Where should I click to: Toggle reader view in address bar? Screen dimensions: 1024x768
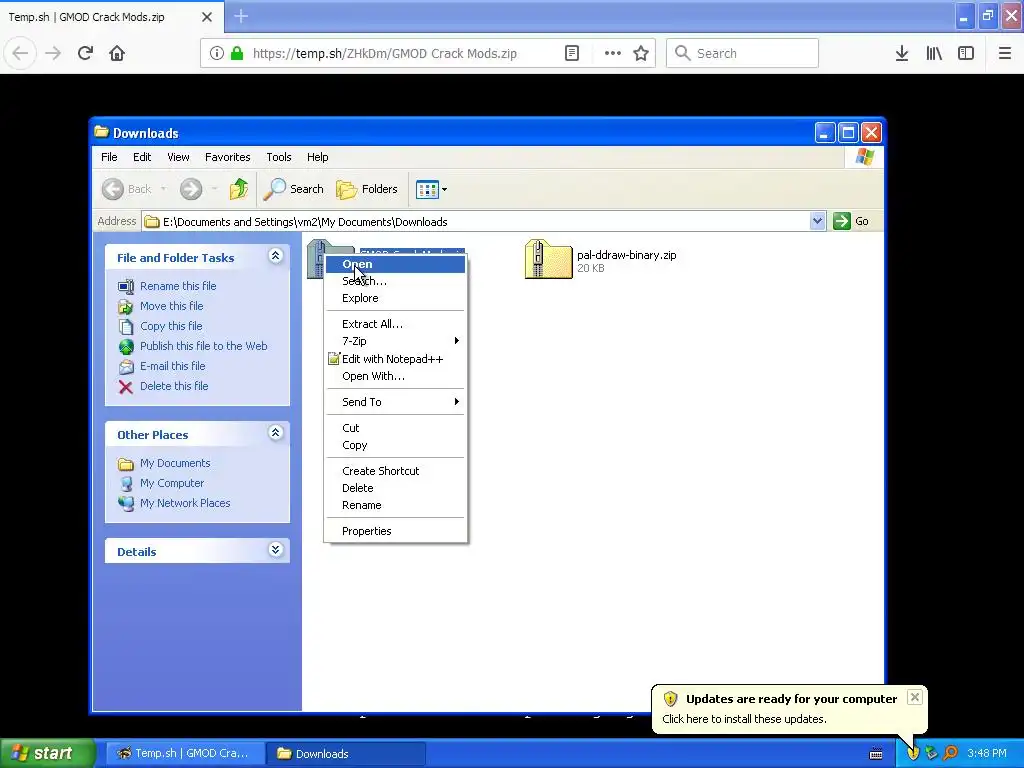571,53
